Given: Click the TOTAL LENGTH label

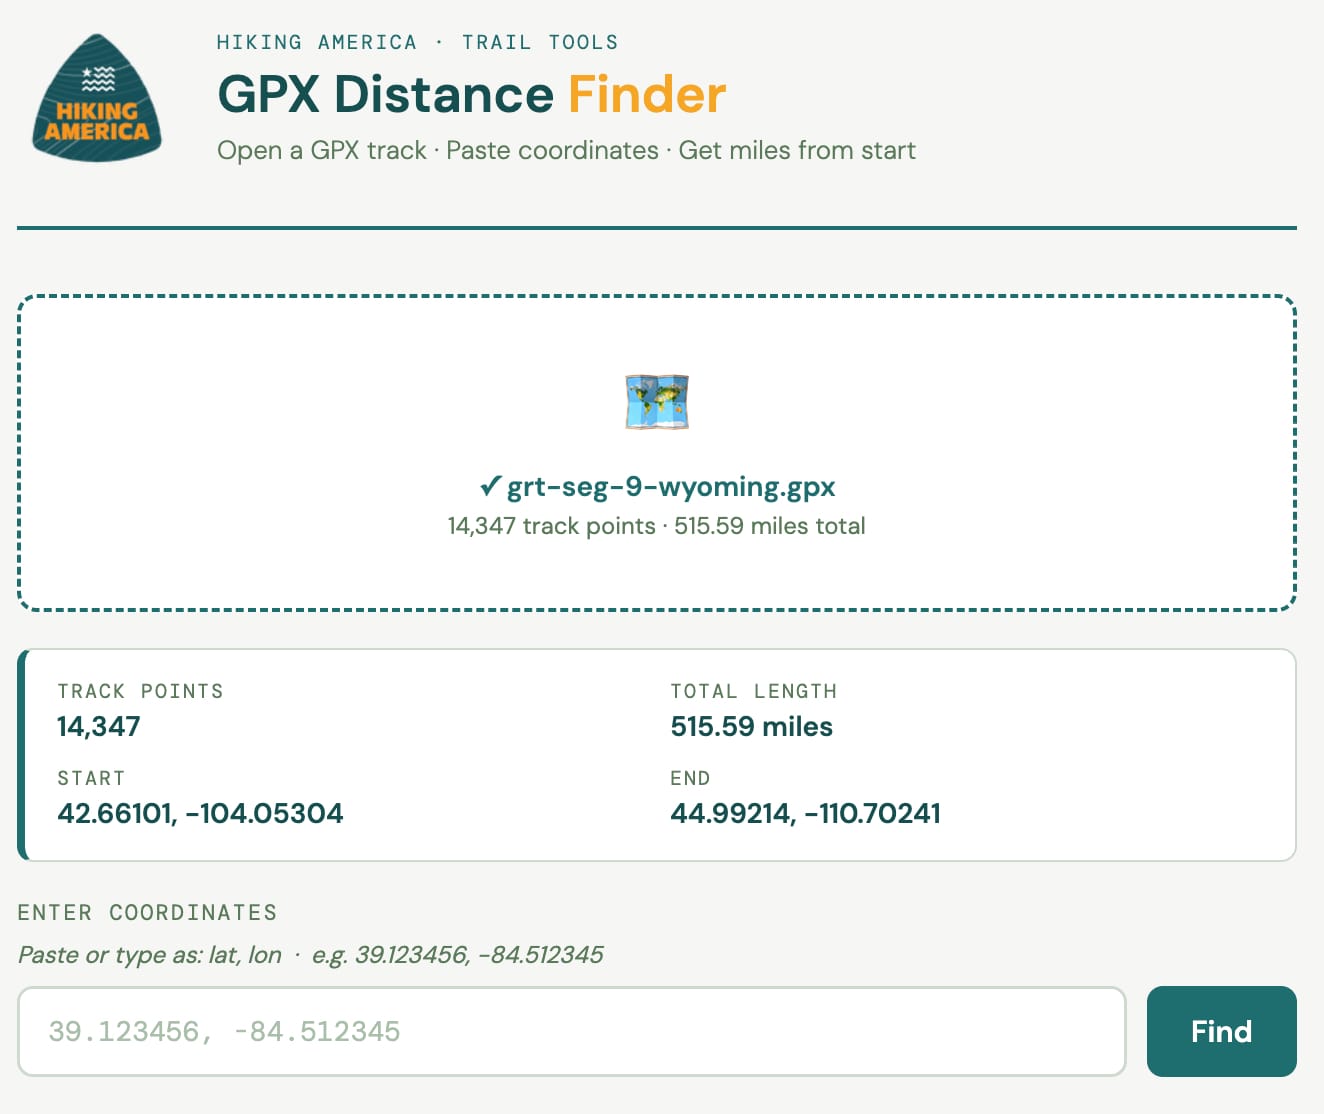Looking at the screenshot, I should pos(754,691).
